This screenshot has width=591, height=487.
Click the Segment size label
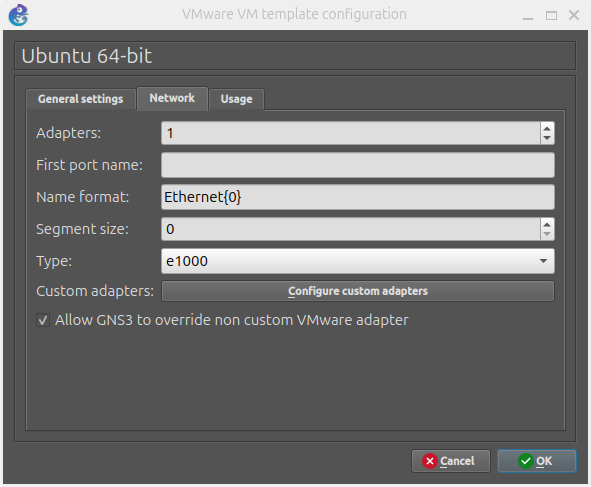82,229
